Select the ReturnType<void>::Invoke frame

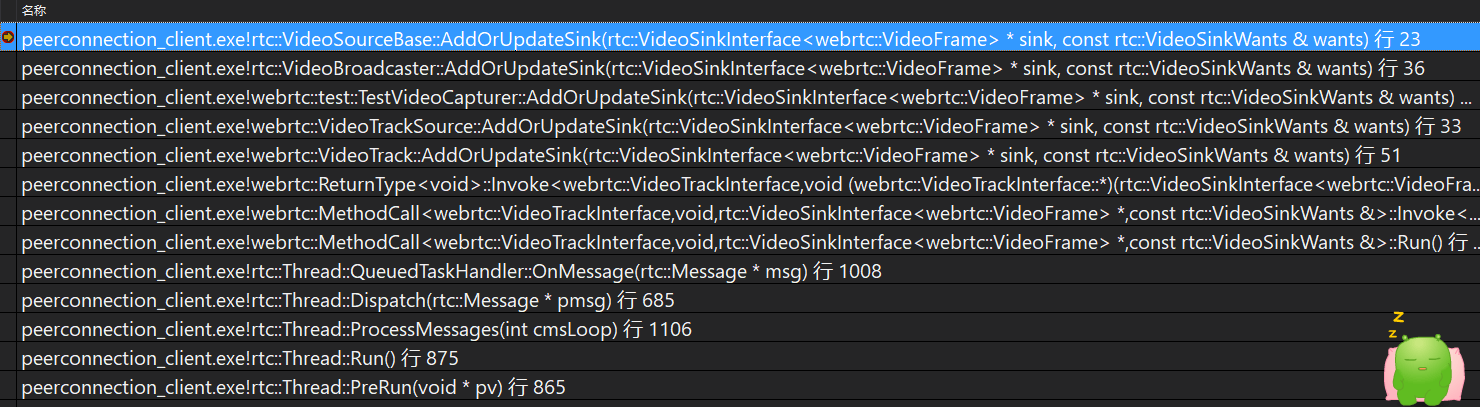(x=750, y=184)
